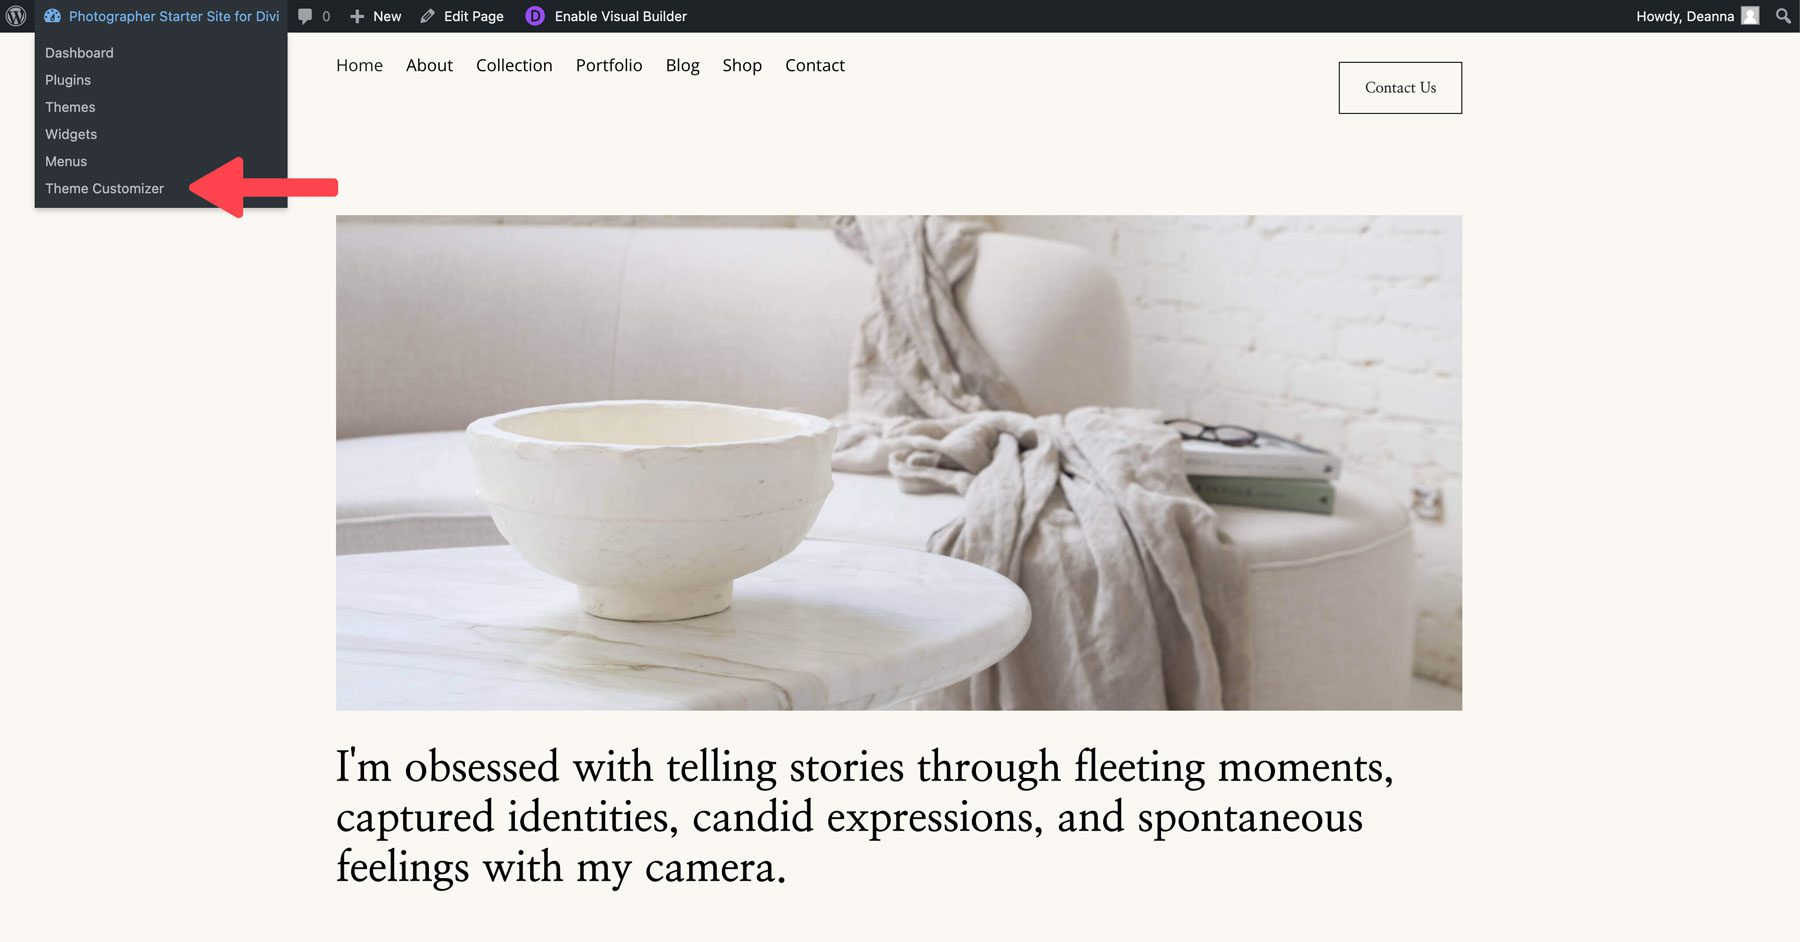Open the Shop navigation link

tap(742, 65)
